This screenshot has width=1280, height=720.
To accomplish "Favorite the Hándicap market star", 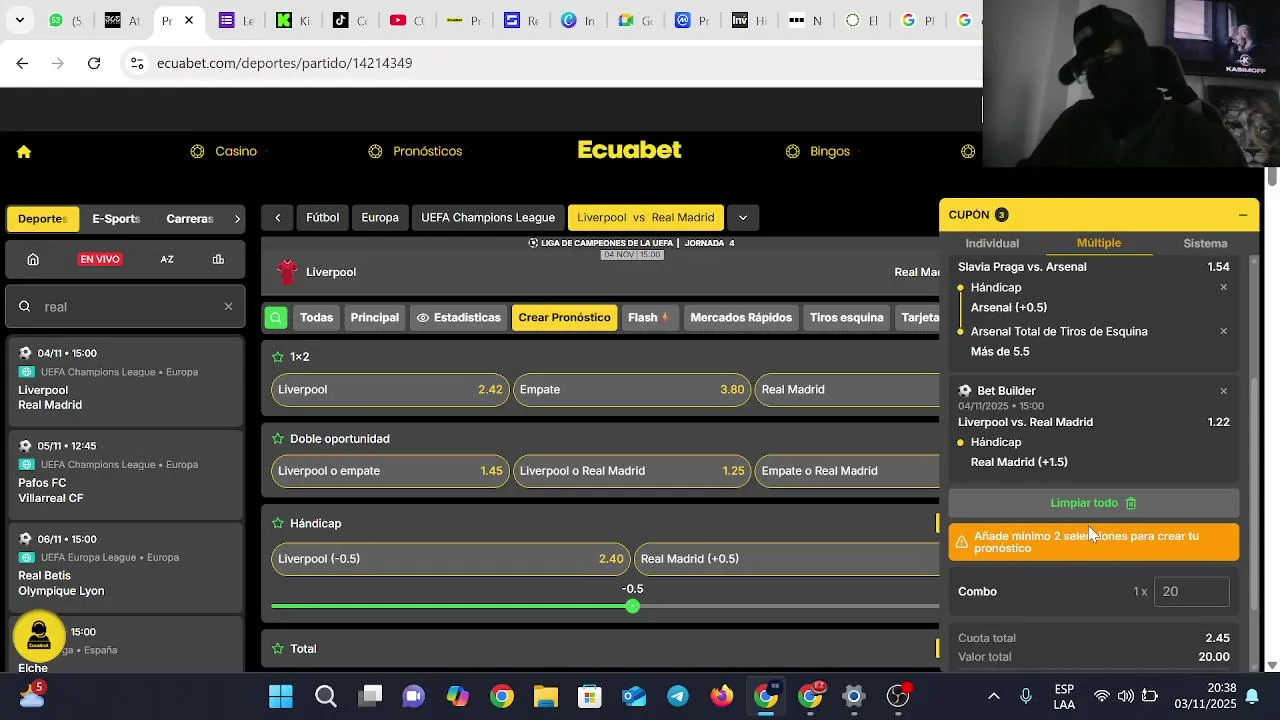I will 278,524.
